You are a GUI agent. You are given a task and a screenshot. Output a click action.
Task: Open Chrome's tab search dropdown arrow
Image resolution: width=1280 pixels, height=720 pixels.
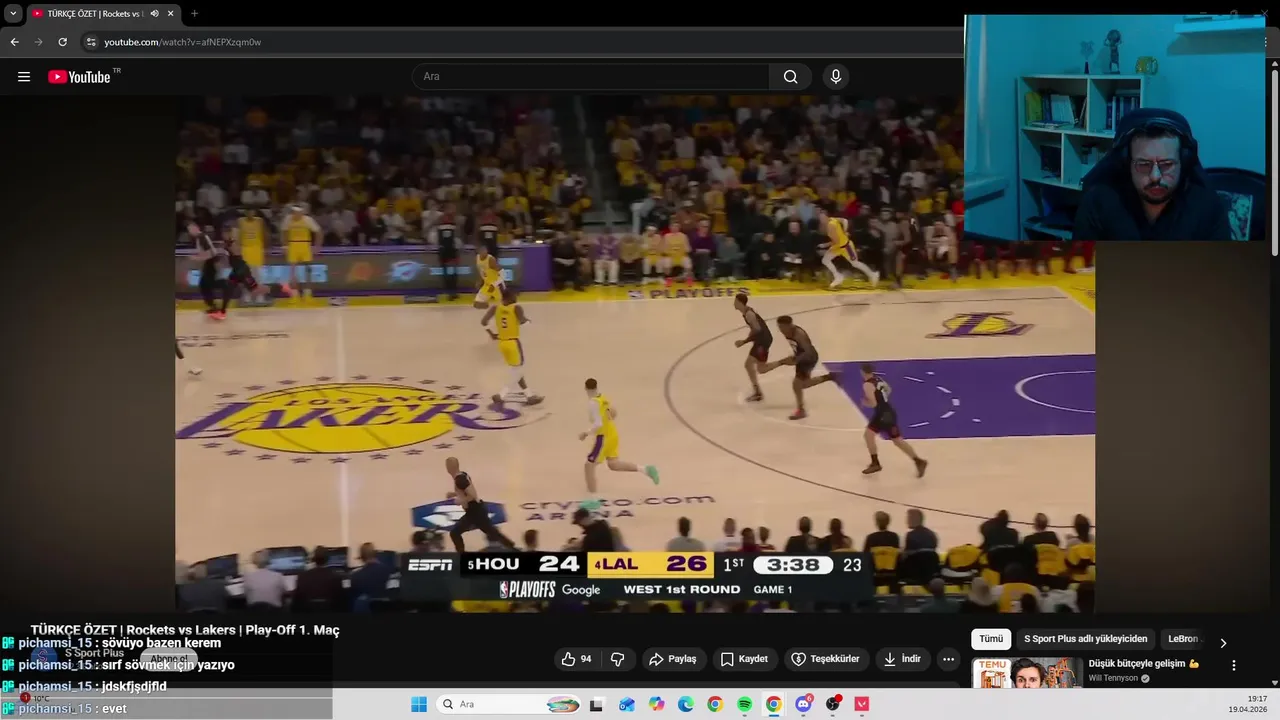point(13,13)
